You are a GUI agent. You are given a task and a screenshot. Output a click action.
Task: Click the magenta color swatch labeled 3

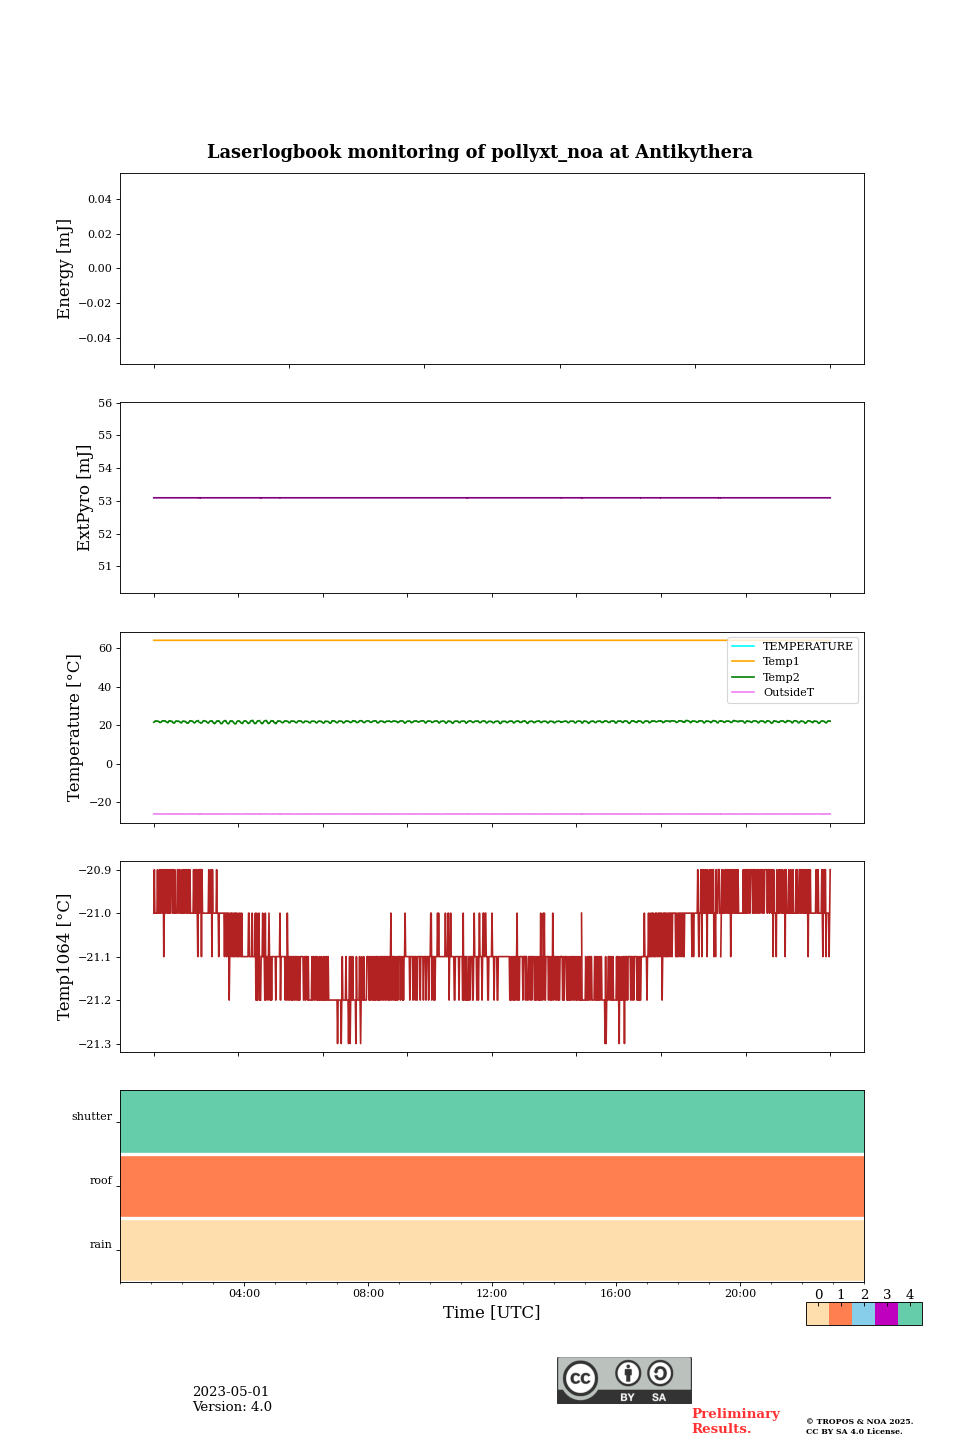[x=887, y=1314]
